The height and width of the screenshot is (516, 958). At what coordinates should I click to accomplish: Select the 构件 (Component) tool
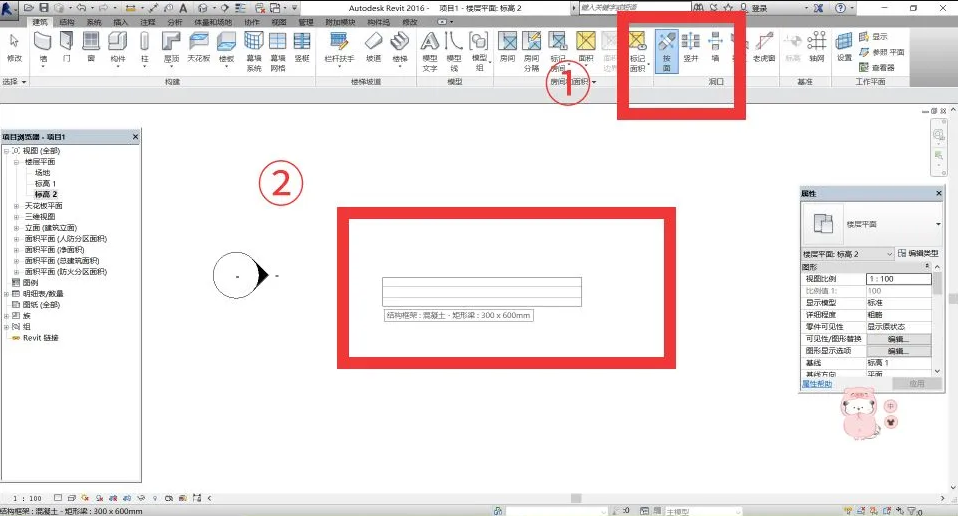[x=118, y=48]
